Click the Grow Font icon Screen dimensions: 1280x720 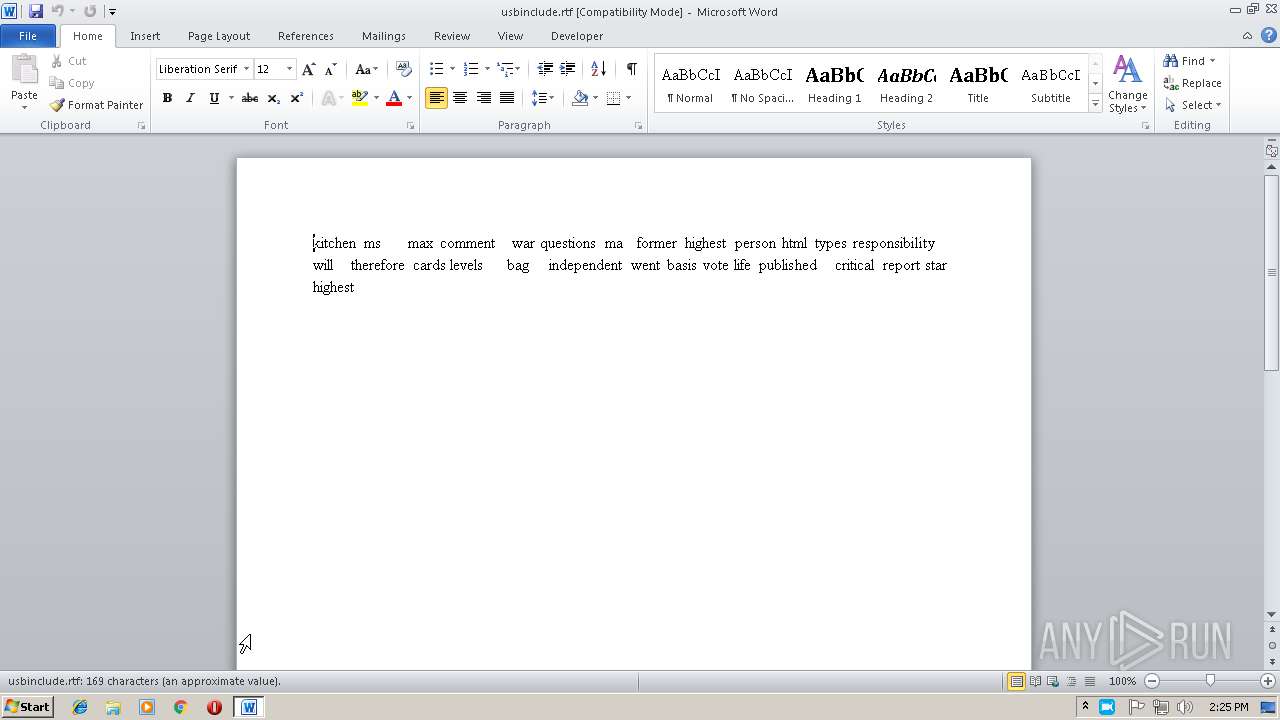tap(309, 69)
